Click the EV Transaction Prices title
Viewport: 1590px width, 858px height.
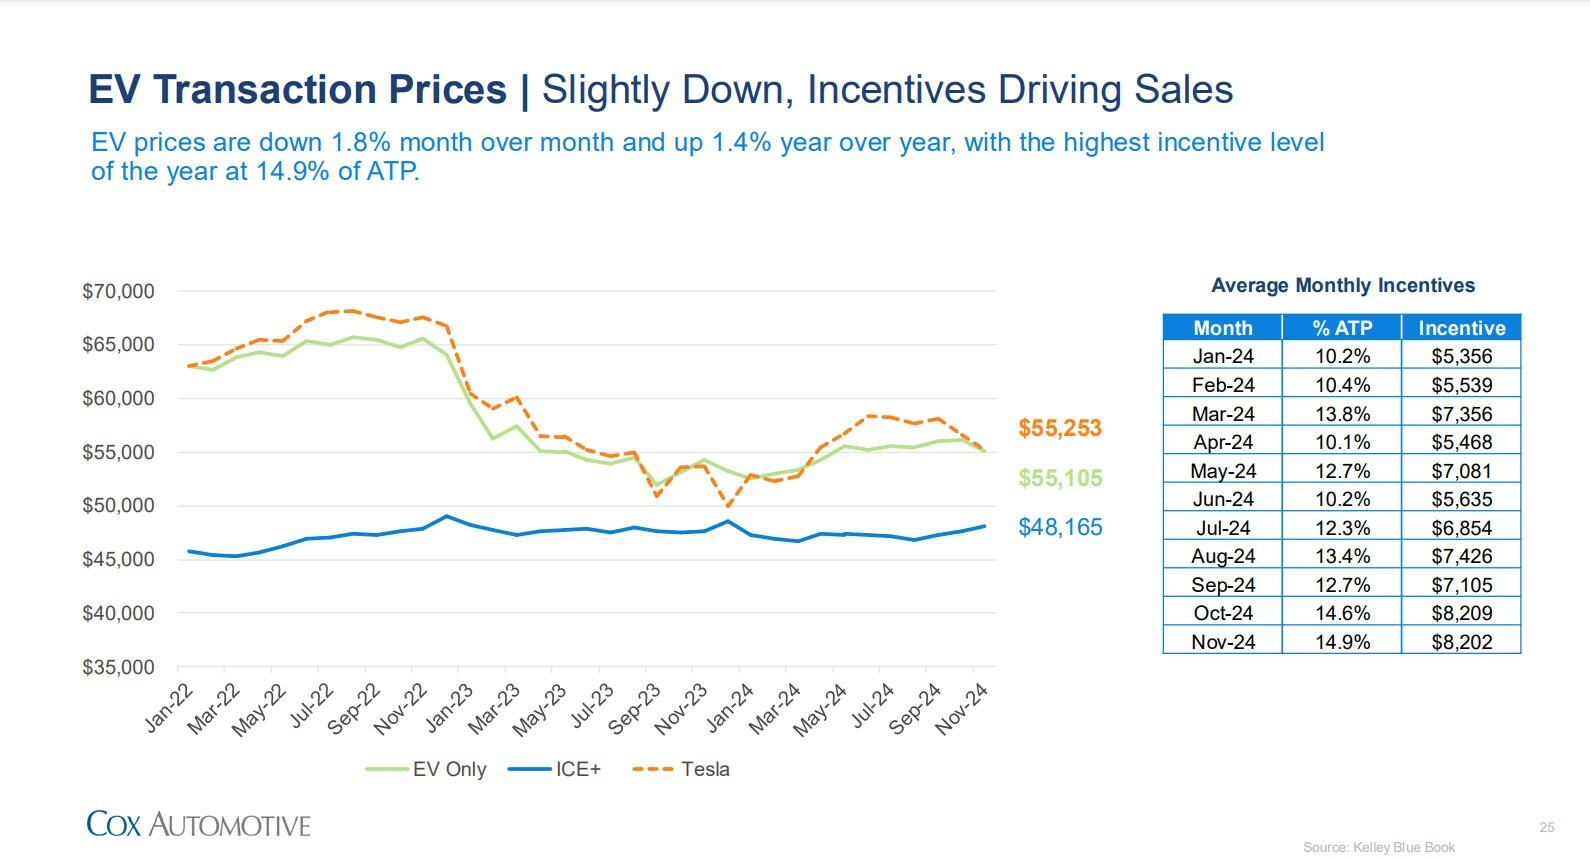point(298,90)
